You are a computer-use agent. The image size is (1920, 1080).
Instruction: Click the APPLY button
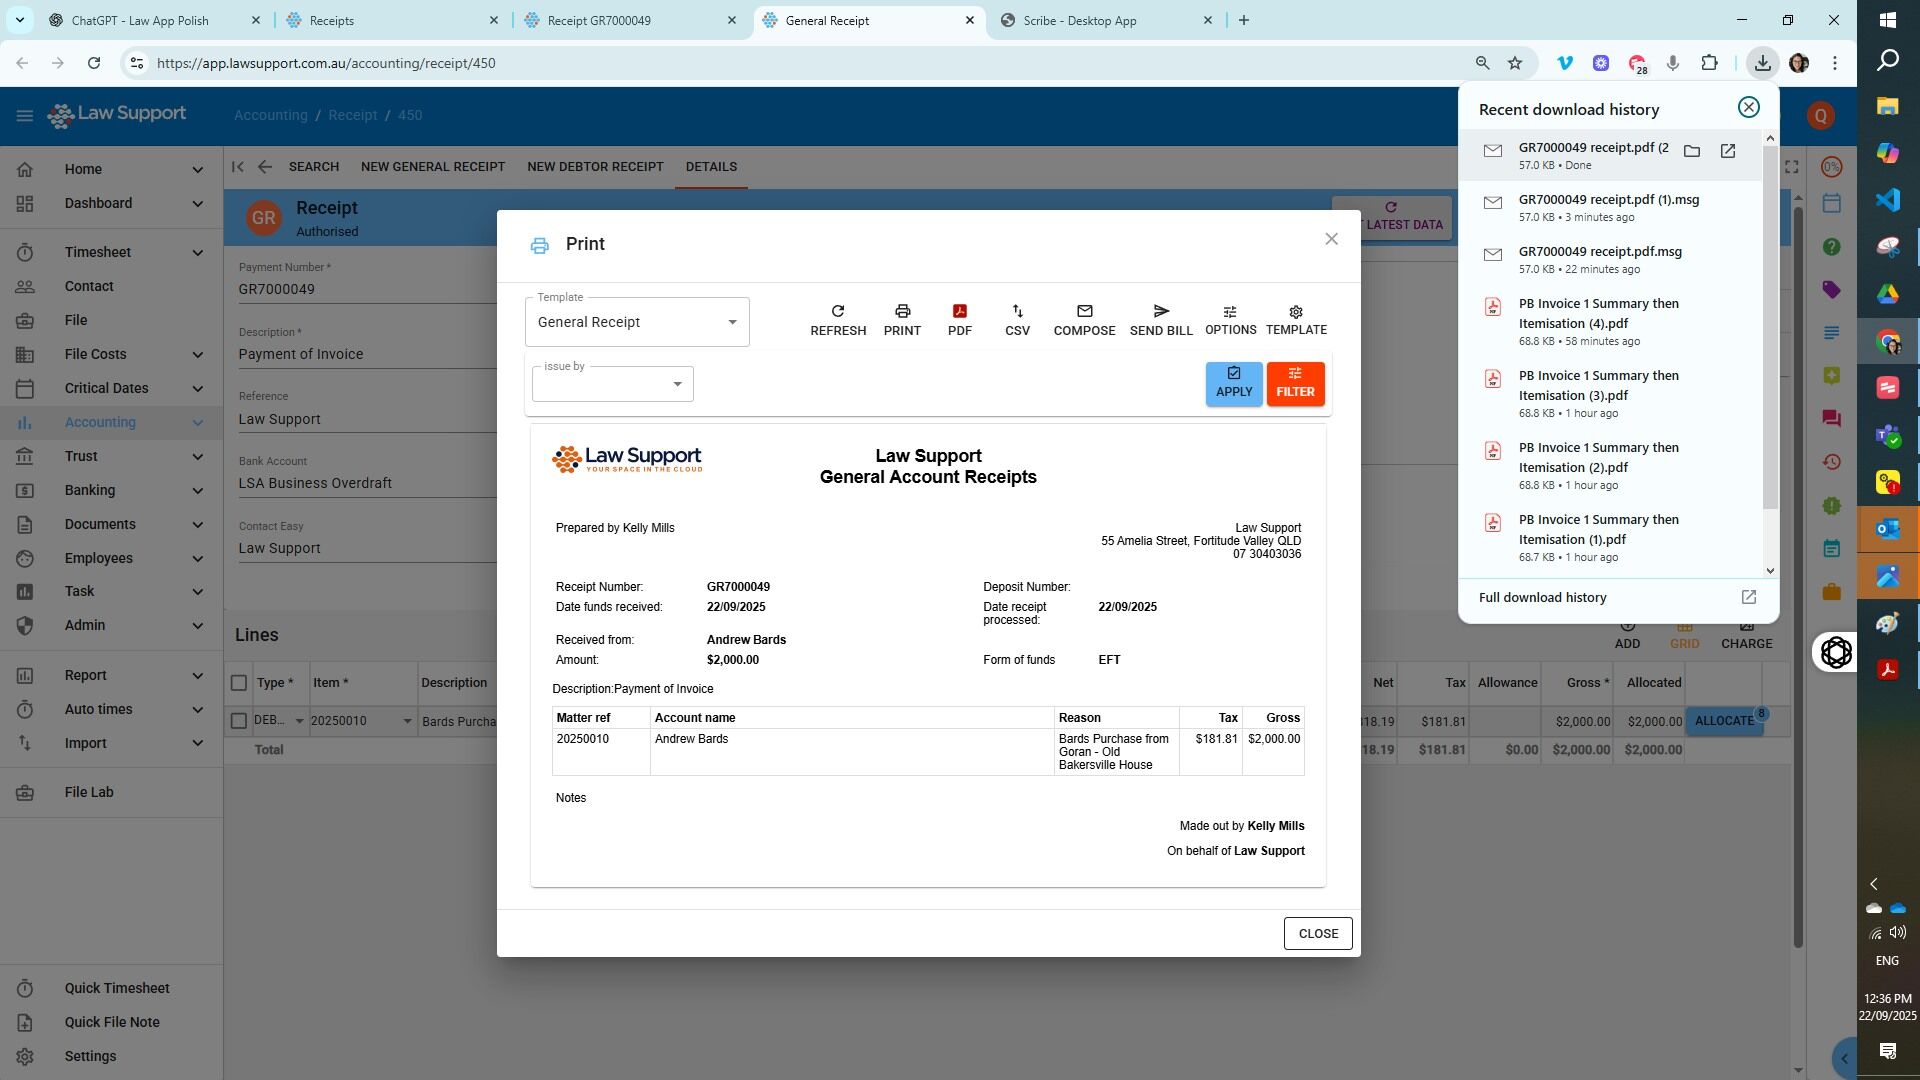[x=1233, y=383]
